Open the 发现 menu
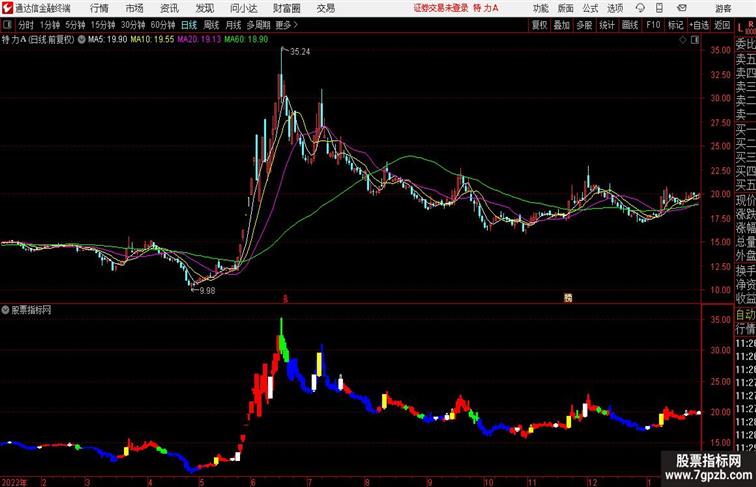Screen dimensions: 756x487 point(204,8)
